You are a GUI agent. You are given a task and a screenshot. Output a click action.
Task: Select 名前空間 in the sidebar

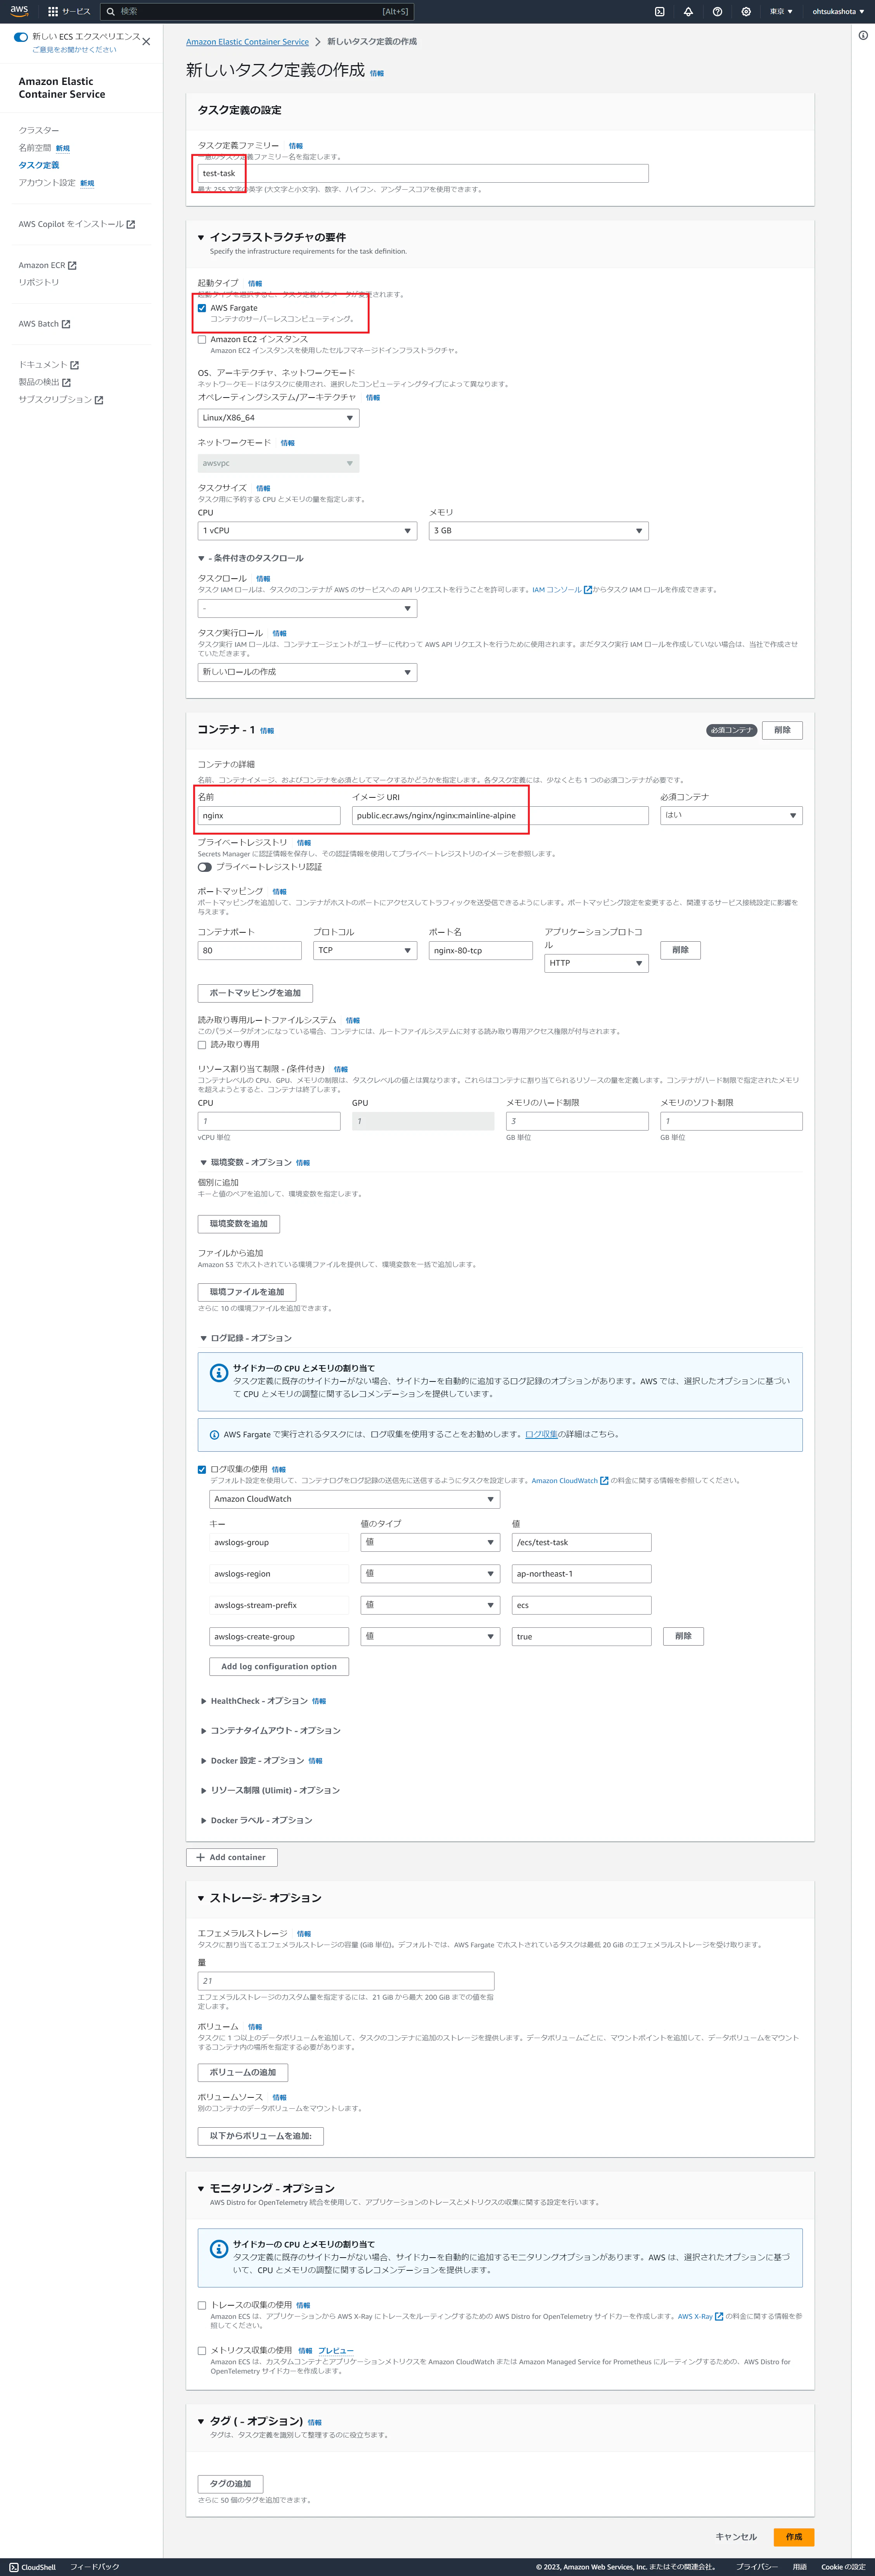click(35, 148)
